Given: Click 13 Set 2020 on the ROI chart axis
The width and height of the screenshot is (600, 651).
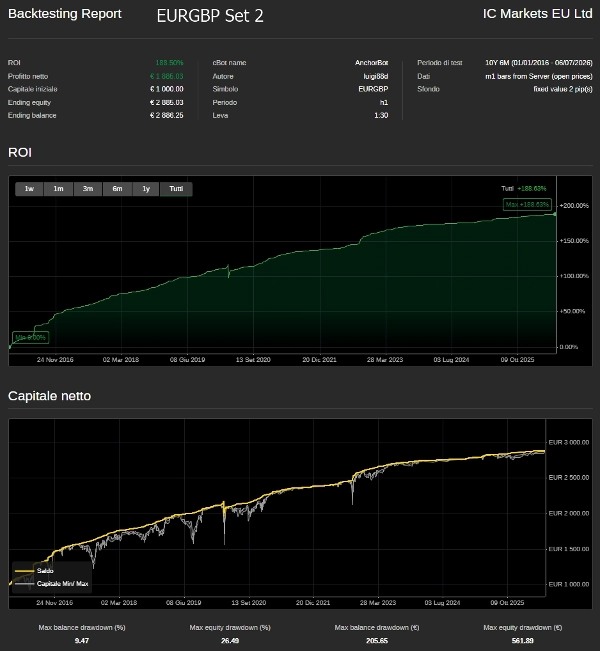Looking at the screenshot, I should pyautogui.click(x=253, y=360).
